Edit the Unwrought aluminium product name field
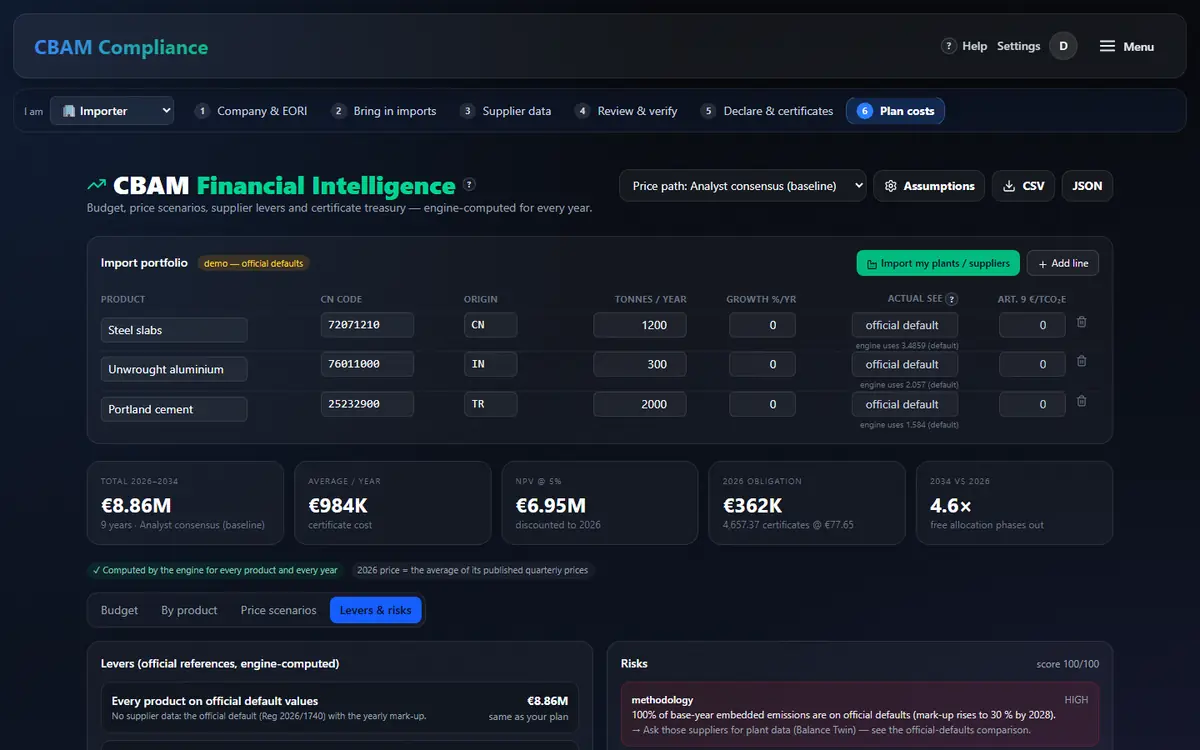 174,369
